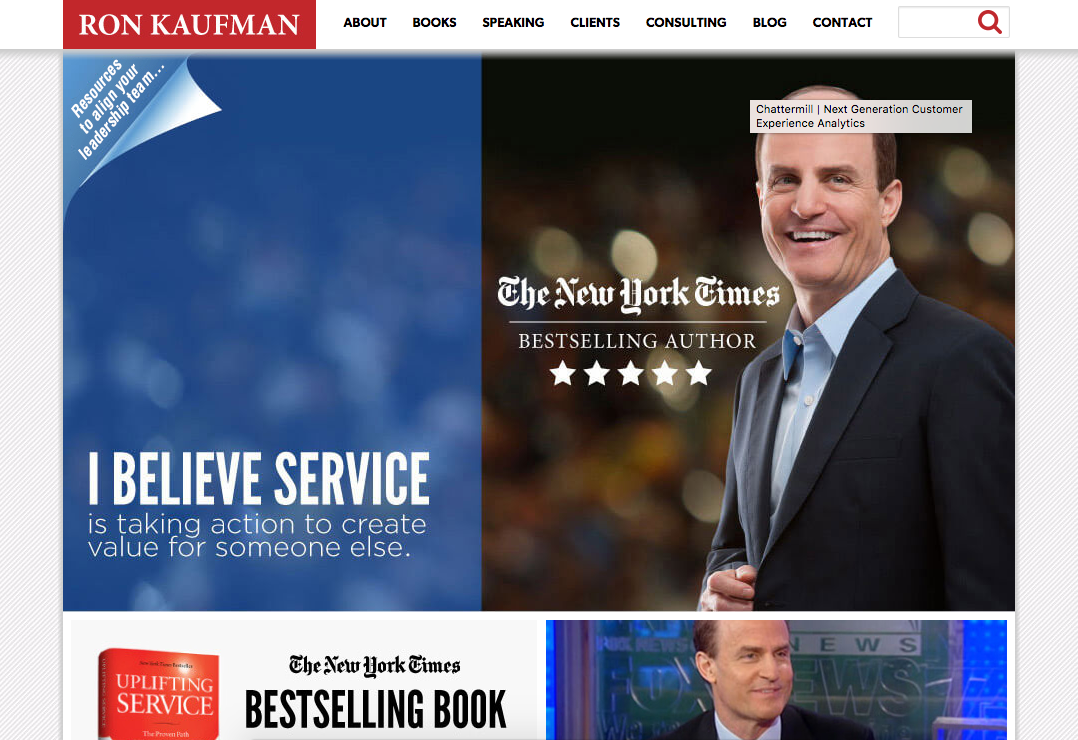Click The New York Times logo in hero
The image size is (1078, 740).
coord(638,294)
